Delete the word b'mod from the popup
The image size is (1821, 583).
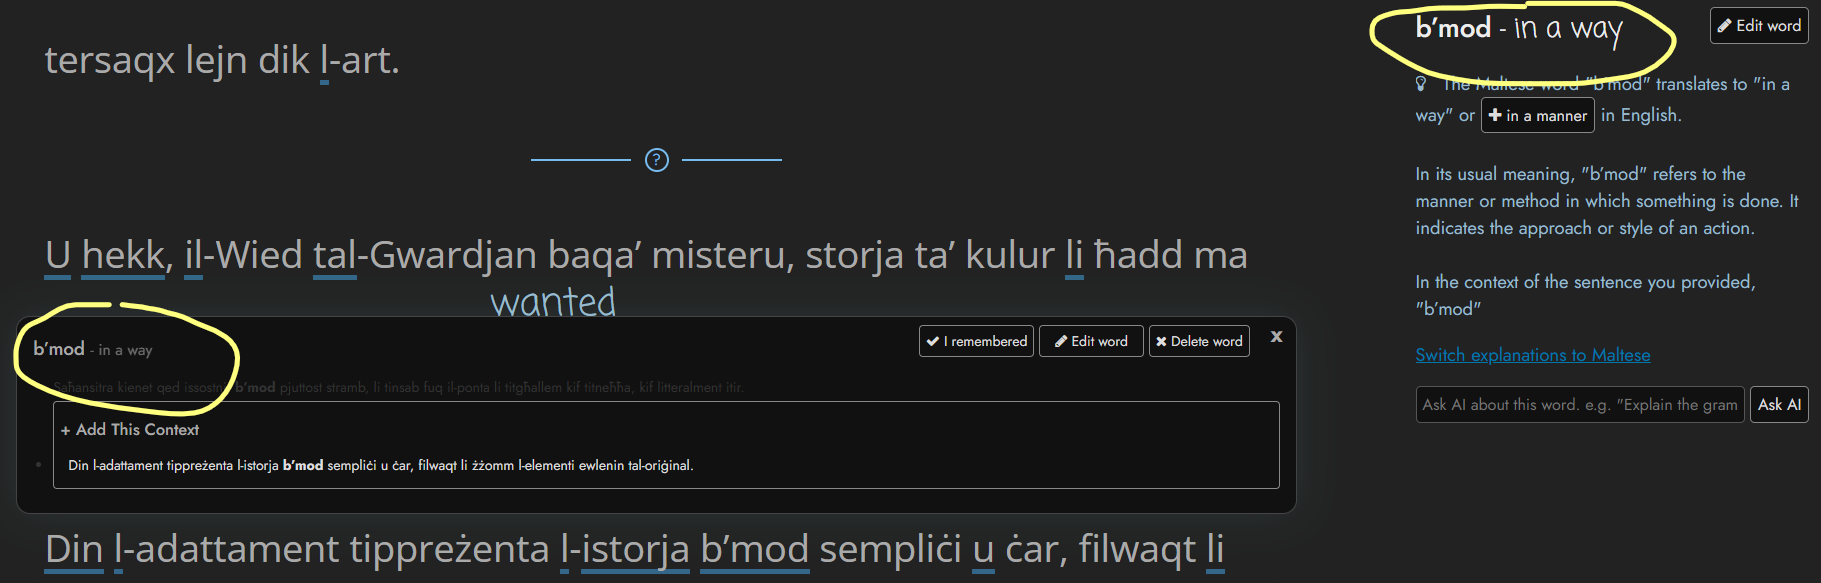pyautogui.click(x=1199, y=341)
